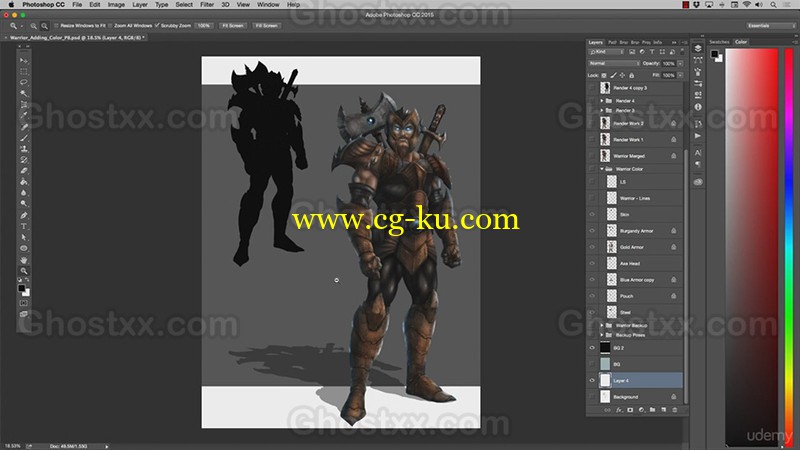
Task: Expand the Render 4 group
Action: tap(602, 101)
